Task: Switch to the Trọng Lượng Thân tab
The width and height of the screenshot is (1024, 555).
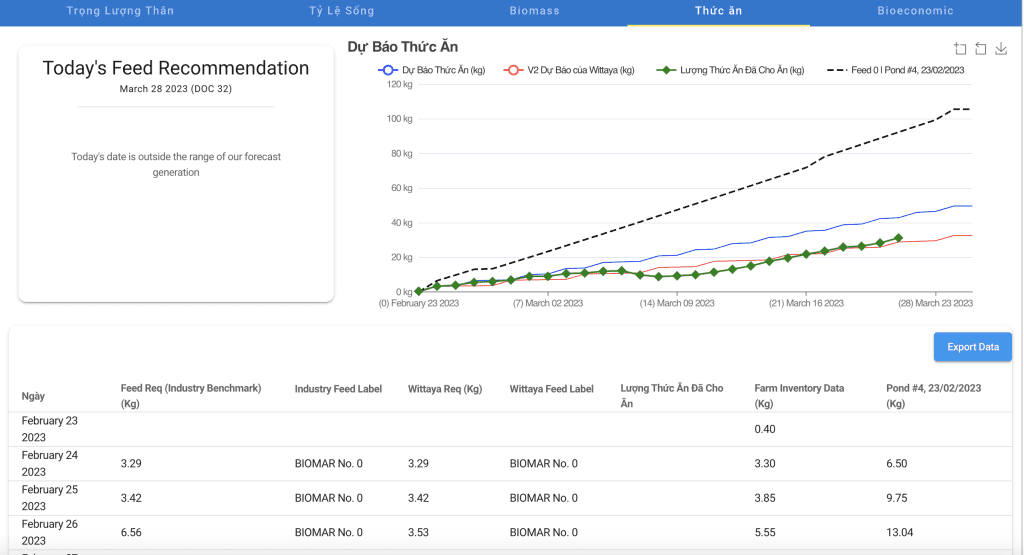Action: [x=120, y=11]
